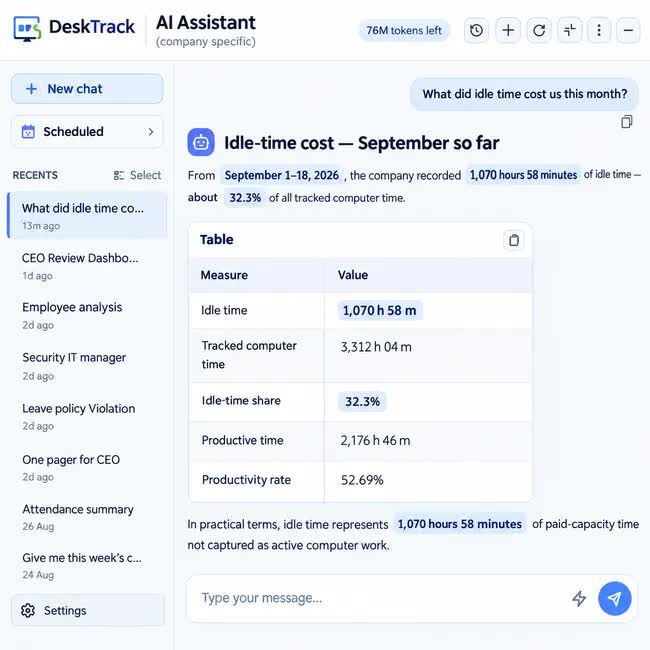This screenshot has width=650, height=650.
Task: Click the plus icon in the header
Action: (x=508, y=30)
